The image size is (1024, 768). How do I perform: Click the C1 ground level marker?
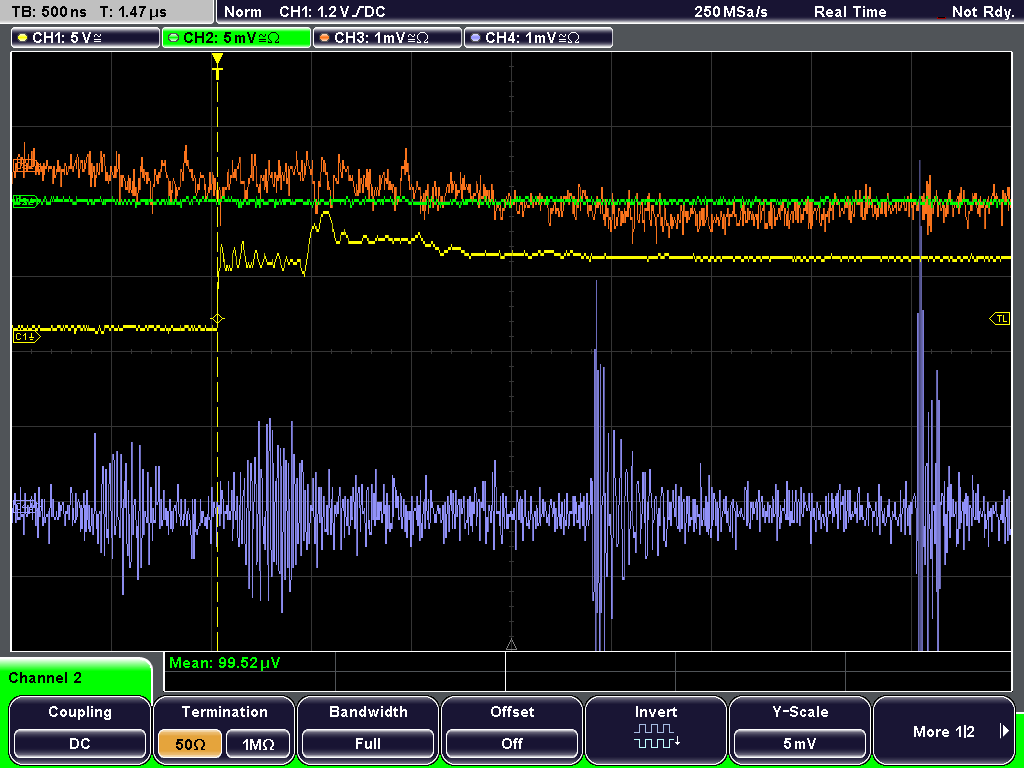pyautogui.click(x=26, y=336)
